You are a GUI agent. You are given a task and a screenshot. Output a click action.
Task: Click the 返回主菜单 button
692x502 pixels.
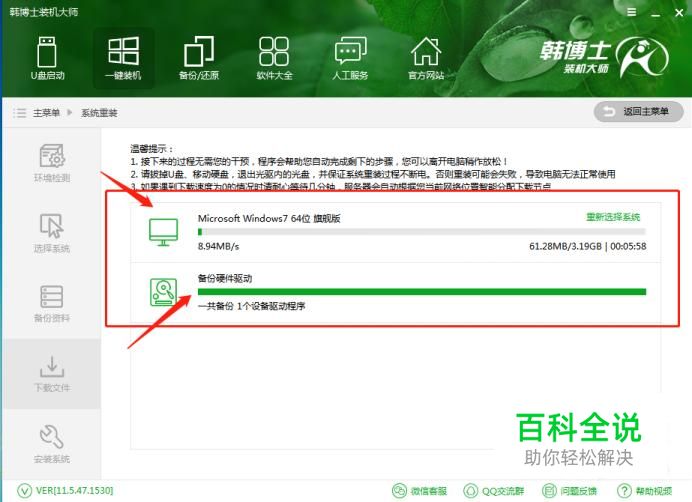pos(638,112)
